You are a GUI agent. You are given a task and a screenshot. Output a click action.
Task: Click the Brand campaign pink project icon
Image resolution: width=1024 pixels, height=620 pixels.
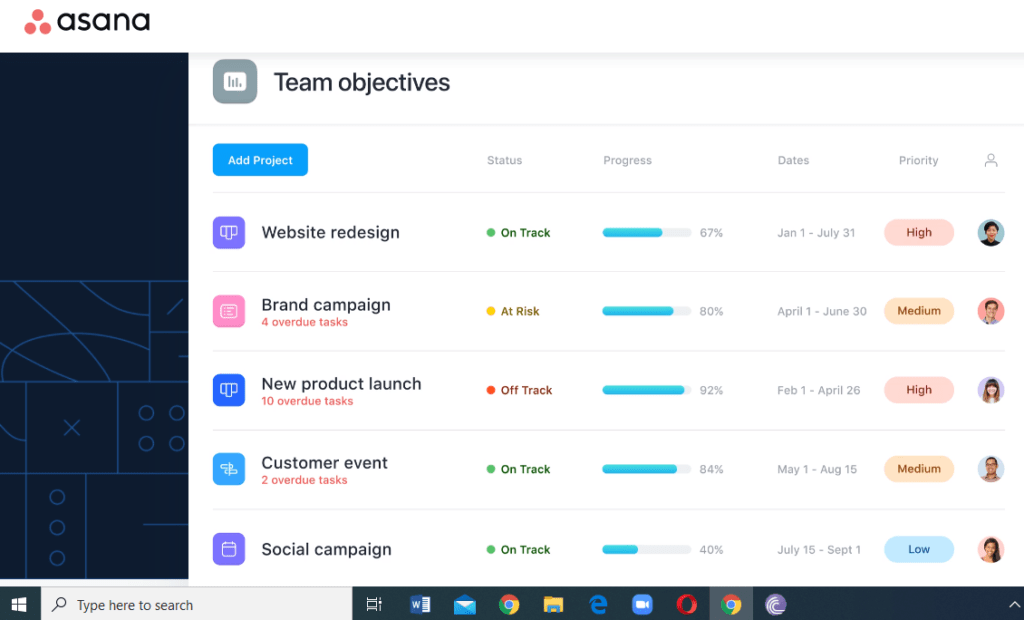click(x=228, y=311)
